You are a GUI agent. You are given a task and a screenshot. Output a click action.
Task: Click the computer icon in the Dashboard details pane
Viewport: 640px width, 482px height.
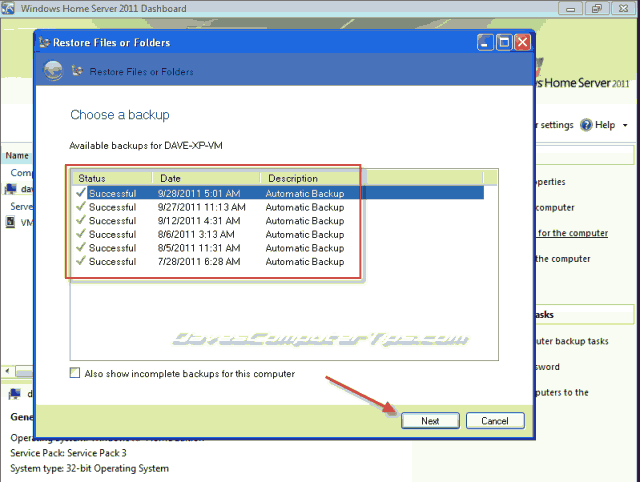[15, 394]
